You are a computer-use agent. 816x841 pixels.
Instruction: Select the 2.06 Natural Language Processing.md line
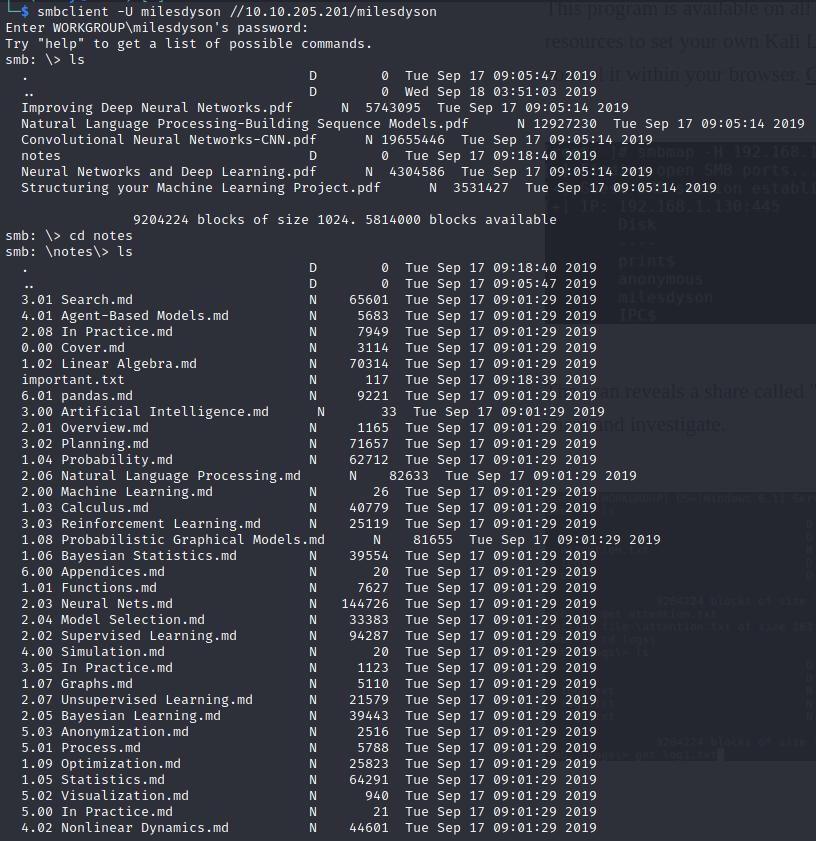(x=328, y=476)
